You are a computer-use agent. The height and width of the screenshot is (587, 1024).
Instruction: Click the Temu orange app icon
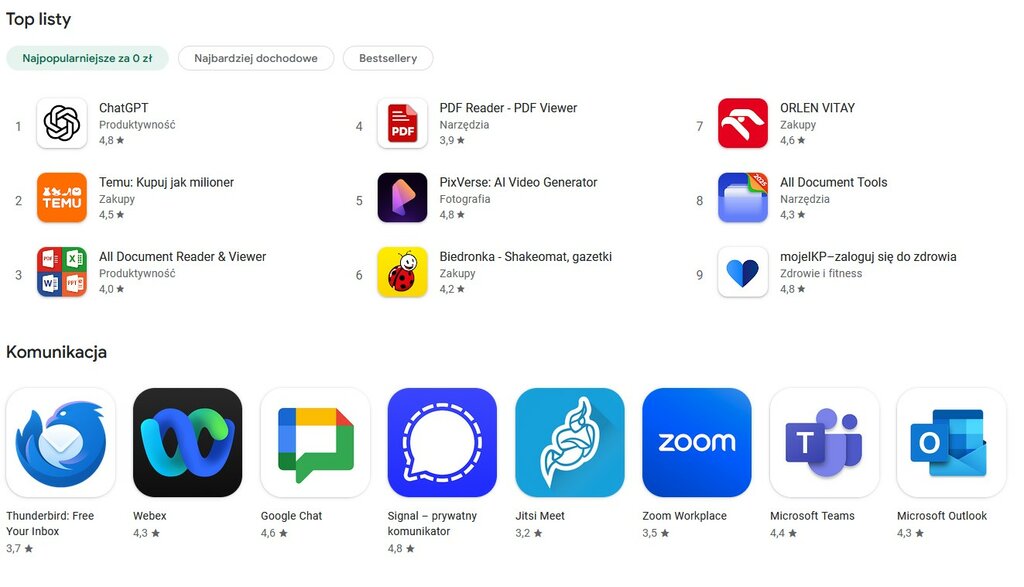(62, 198)
